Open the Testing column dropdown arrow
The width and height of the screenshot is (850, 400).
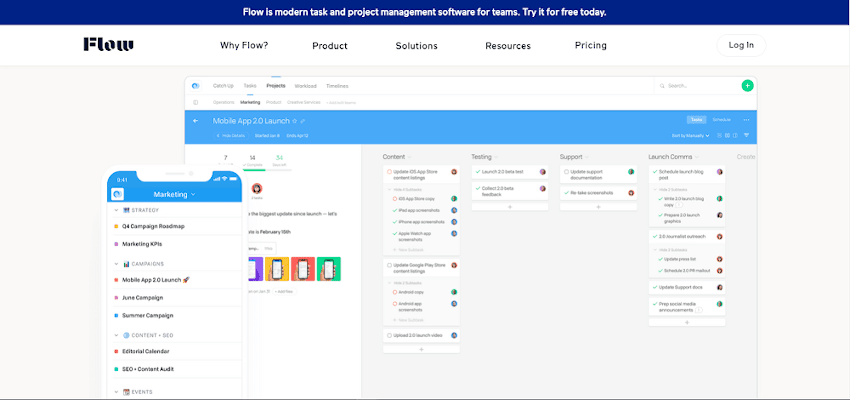coord(496,157)
